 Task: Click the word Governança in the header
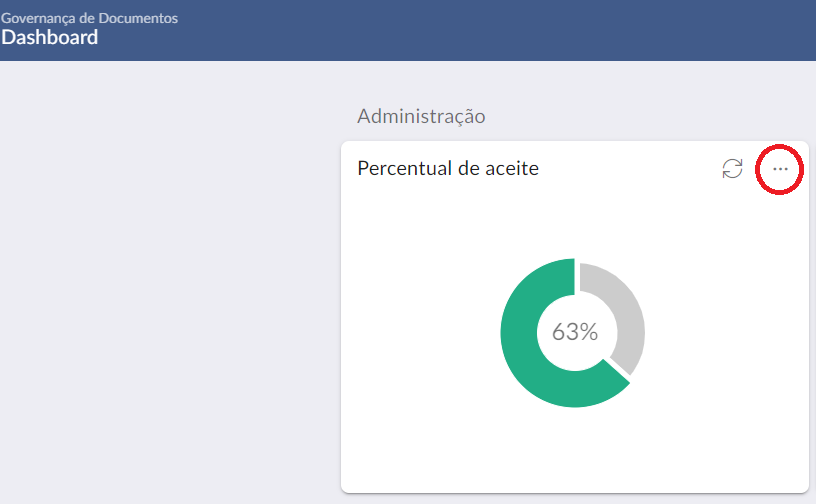pyautogui.click(x=39, y=18)
